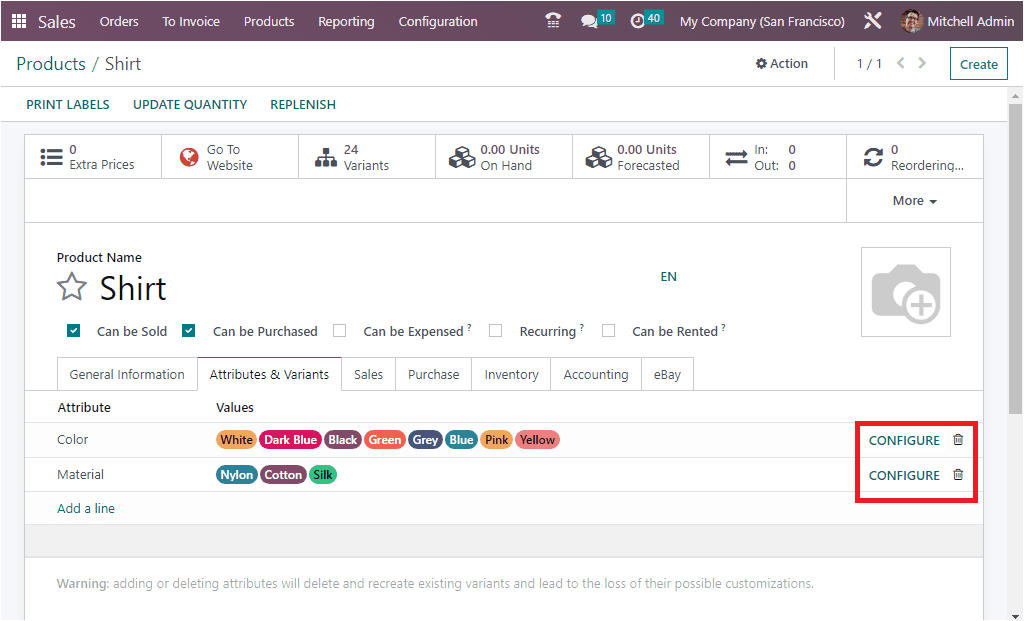Open the activities clock icon
This screenshot has width=1024, height=621.
[637, 22]
